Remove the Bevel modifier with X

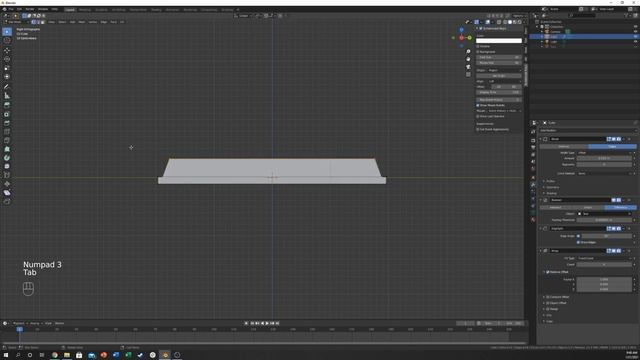pos(629,139)
